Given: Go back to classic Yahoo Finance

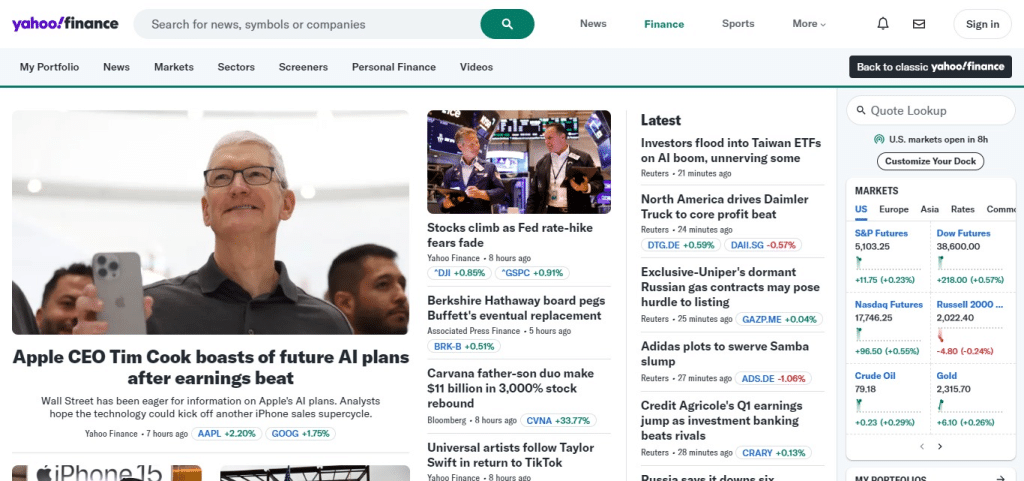Looking at the screenshot, I should tap(930, 67).
